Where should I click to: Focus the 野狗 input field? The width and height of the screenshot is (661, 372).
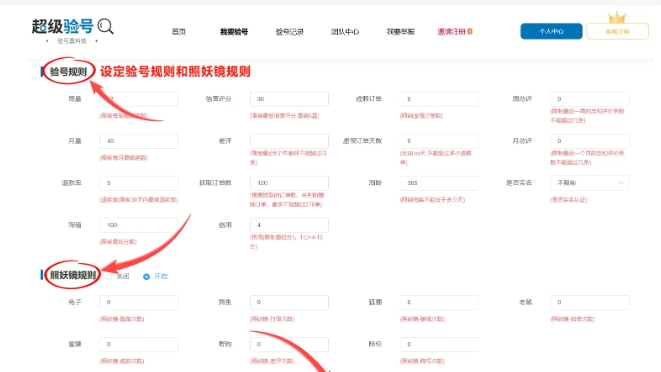[x=289, y=344]
